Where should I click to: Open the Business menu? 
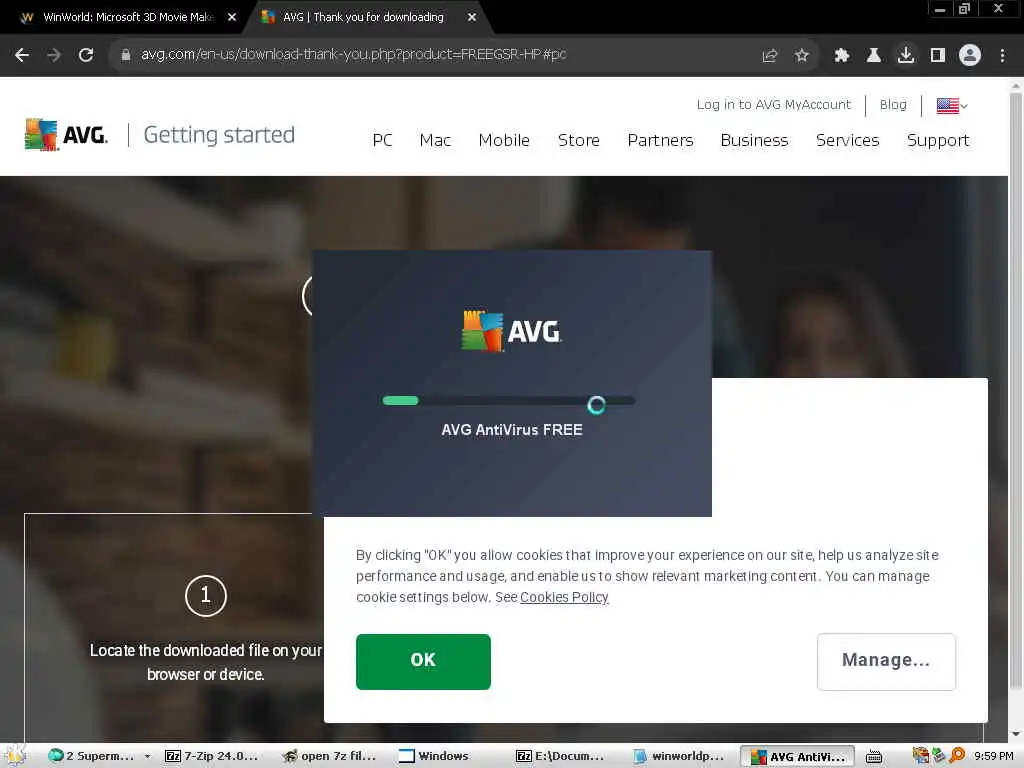pos(754,140)
